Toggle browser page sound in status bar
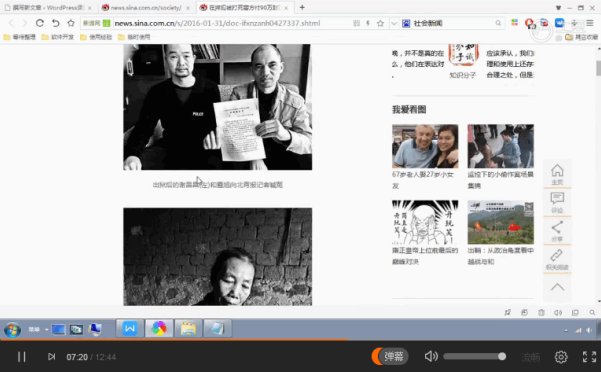The image size is (601, 372). (x=558, y=313)
